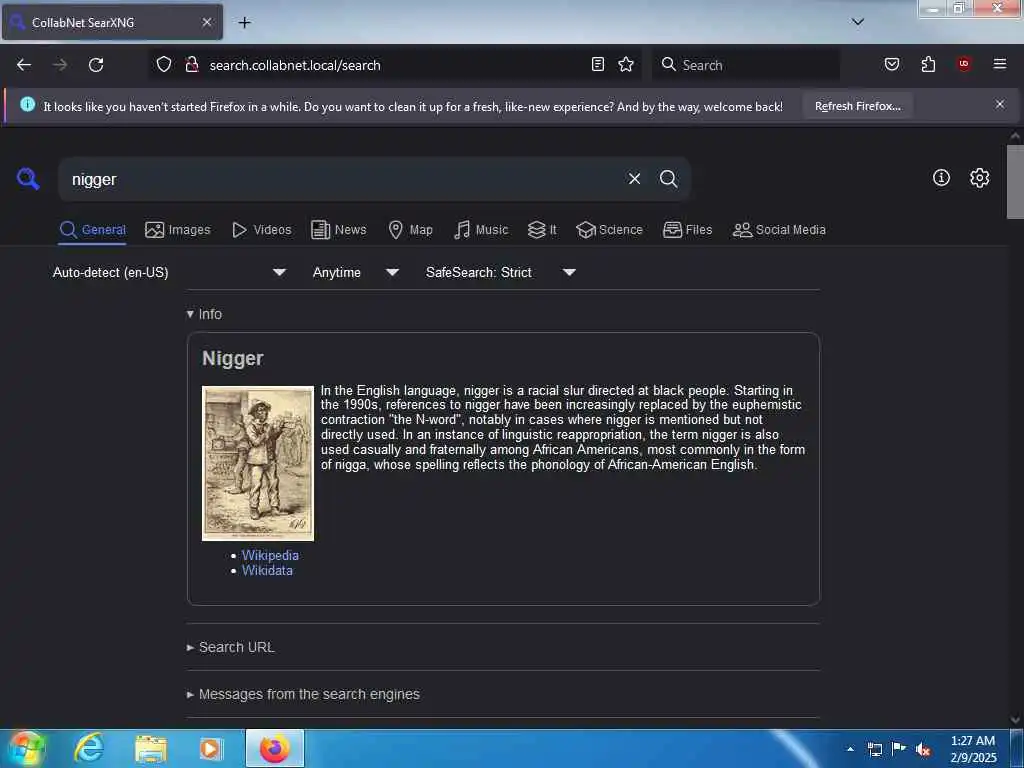Open the SafeSearch: Strict dropdown

coord(500,272)
